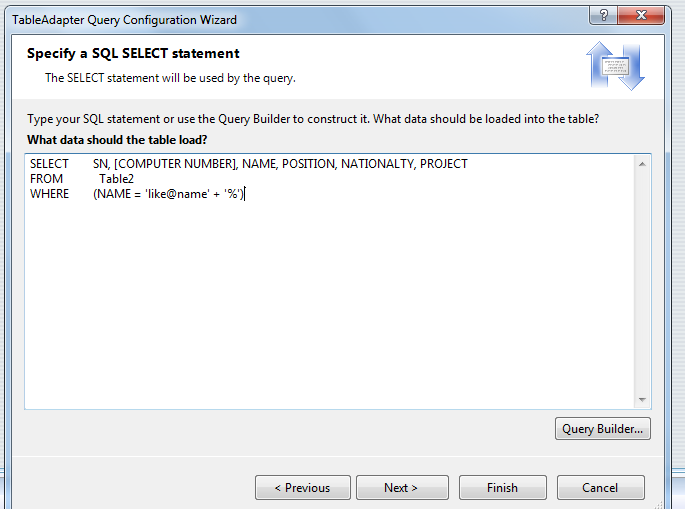Click the PROJECT column in the SELECT list
The image size is (685, 509).
coord(443,164)
